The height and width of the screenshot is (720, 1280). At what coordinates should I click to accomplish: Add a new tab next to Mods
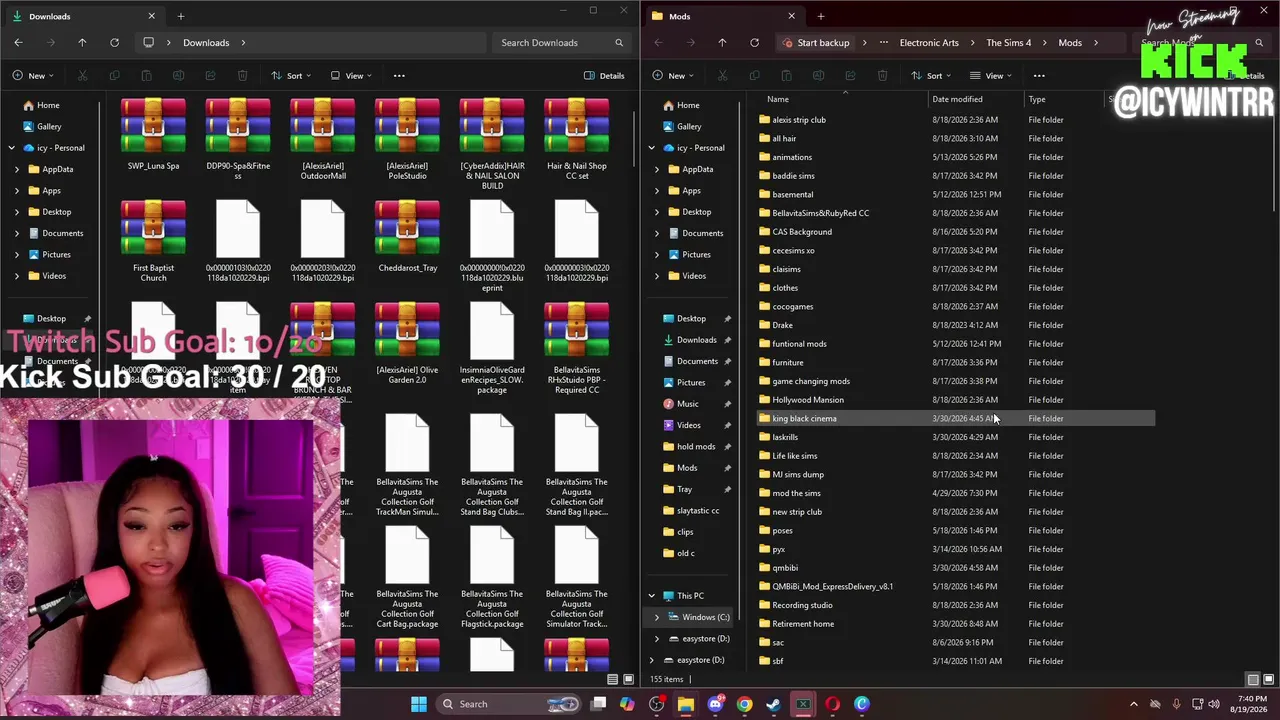[821, 16]
